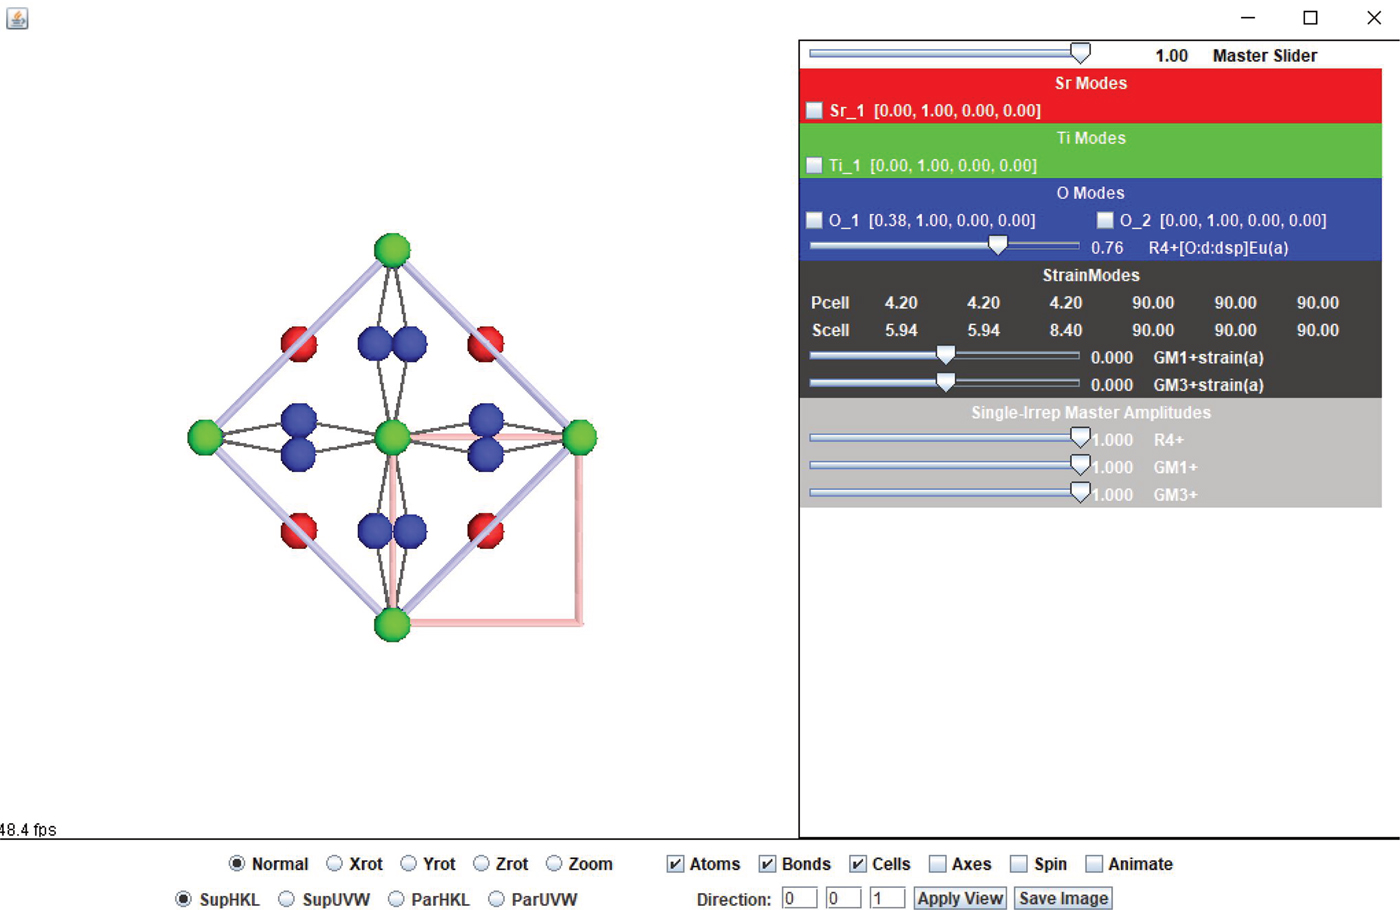Select the Xrot radio button
Viewport: 1400px width, 910px height.
click(335, 863)
